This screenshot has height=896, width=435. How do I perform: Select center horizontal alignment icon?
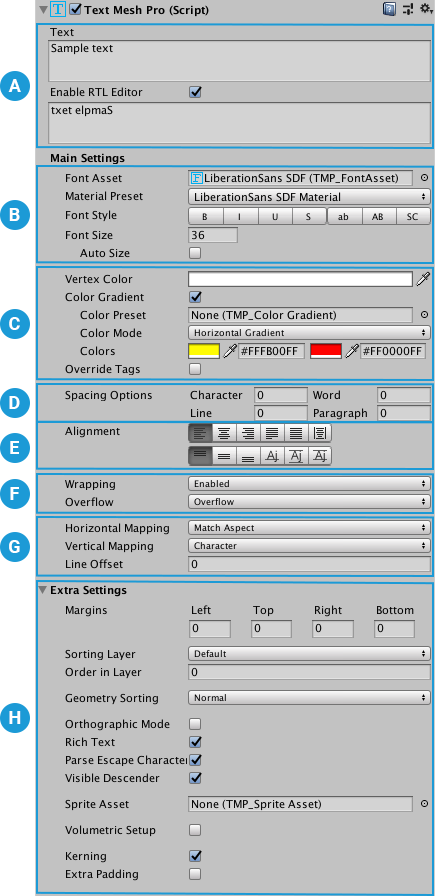click(x=224, y=433)
